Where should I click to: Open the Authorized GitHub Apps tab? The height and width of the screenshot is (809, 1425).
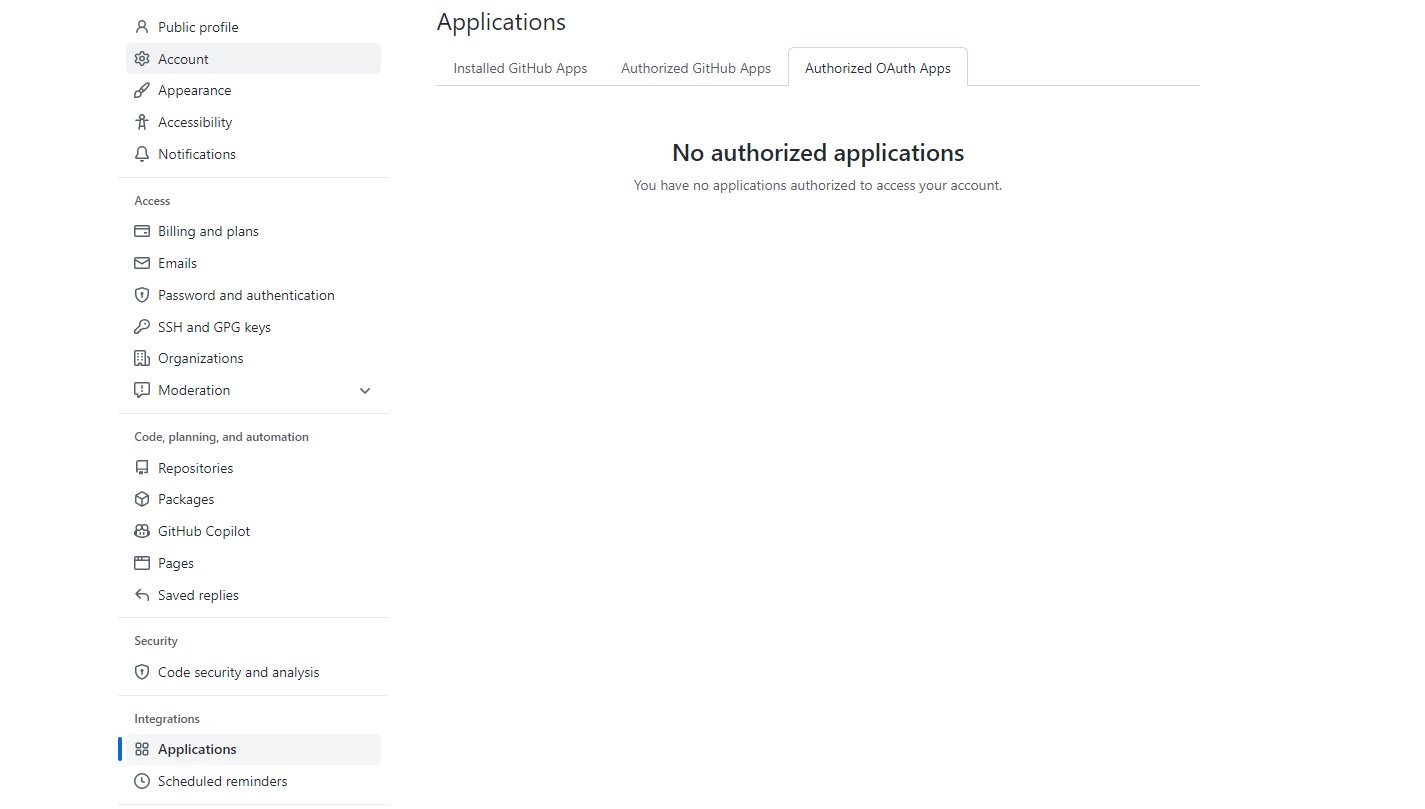tap(695, 67)
